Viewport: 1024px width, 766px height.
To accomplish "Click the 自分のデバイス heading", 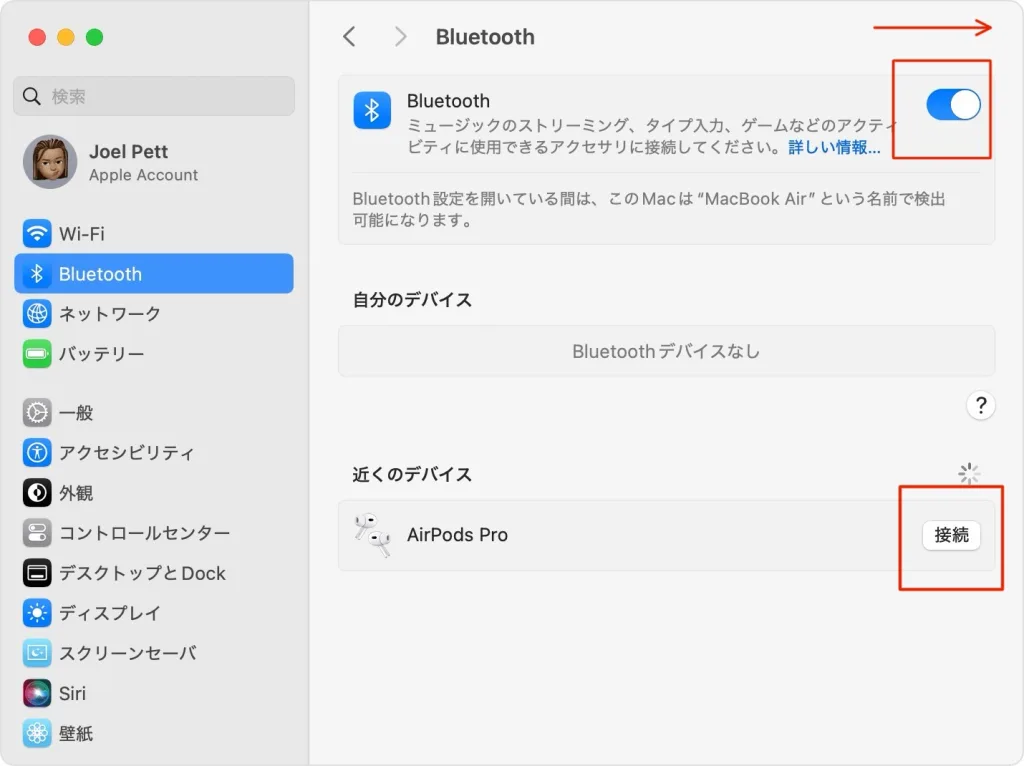I will [412, 300].
